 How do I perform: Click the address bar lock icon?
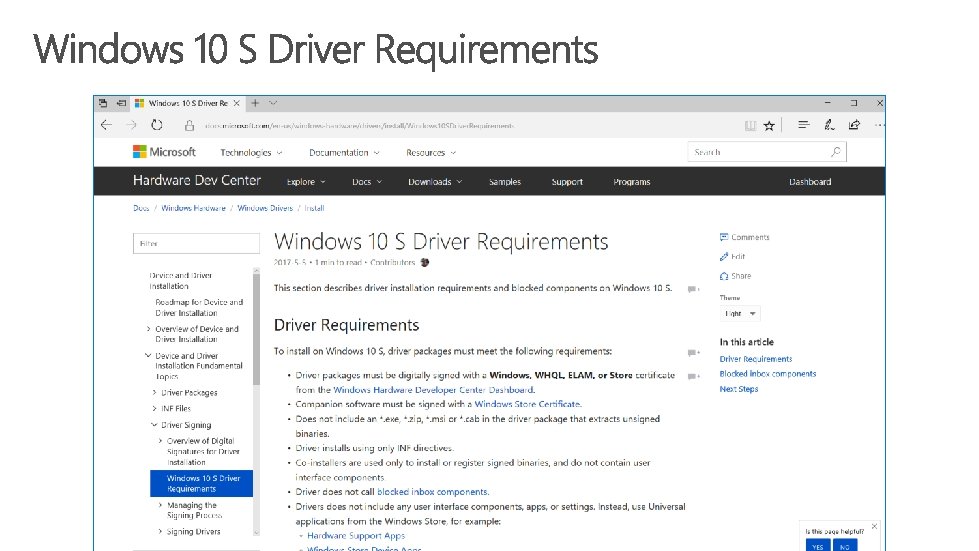[189, 126]
